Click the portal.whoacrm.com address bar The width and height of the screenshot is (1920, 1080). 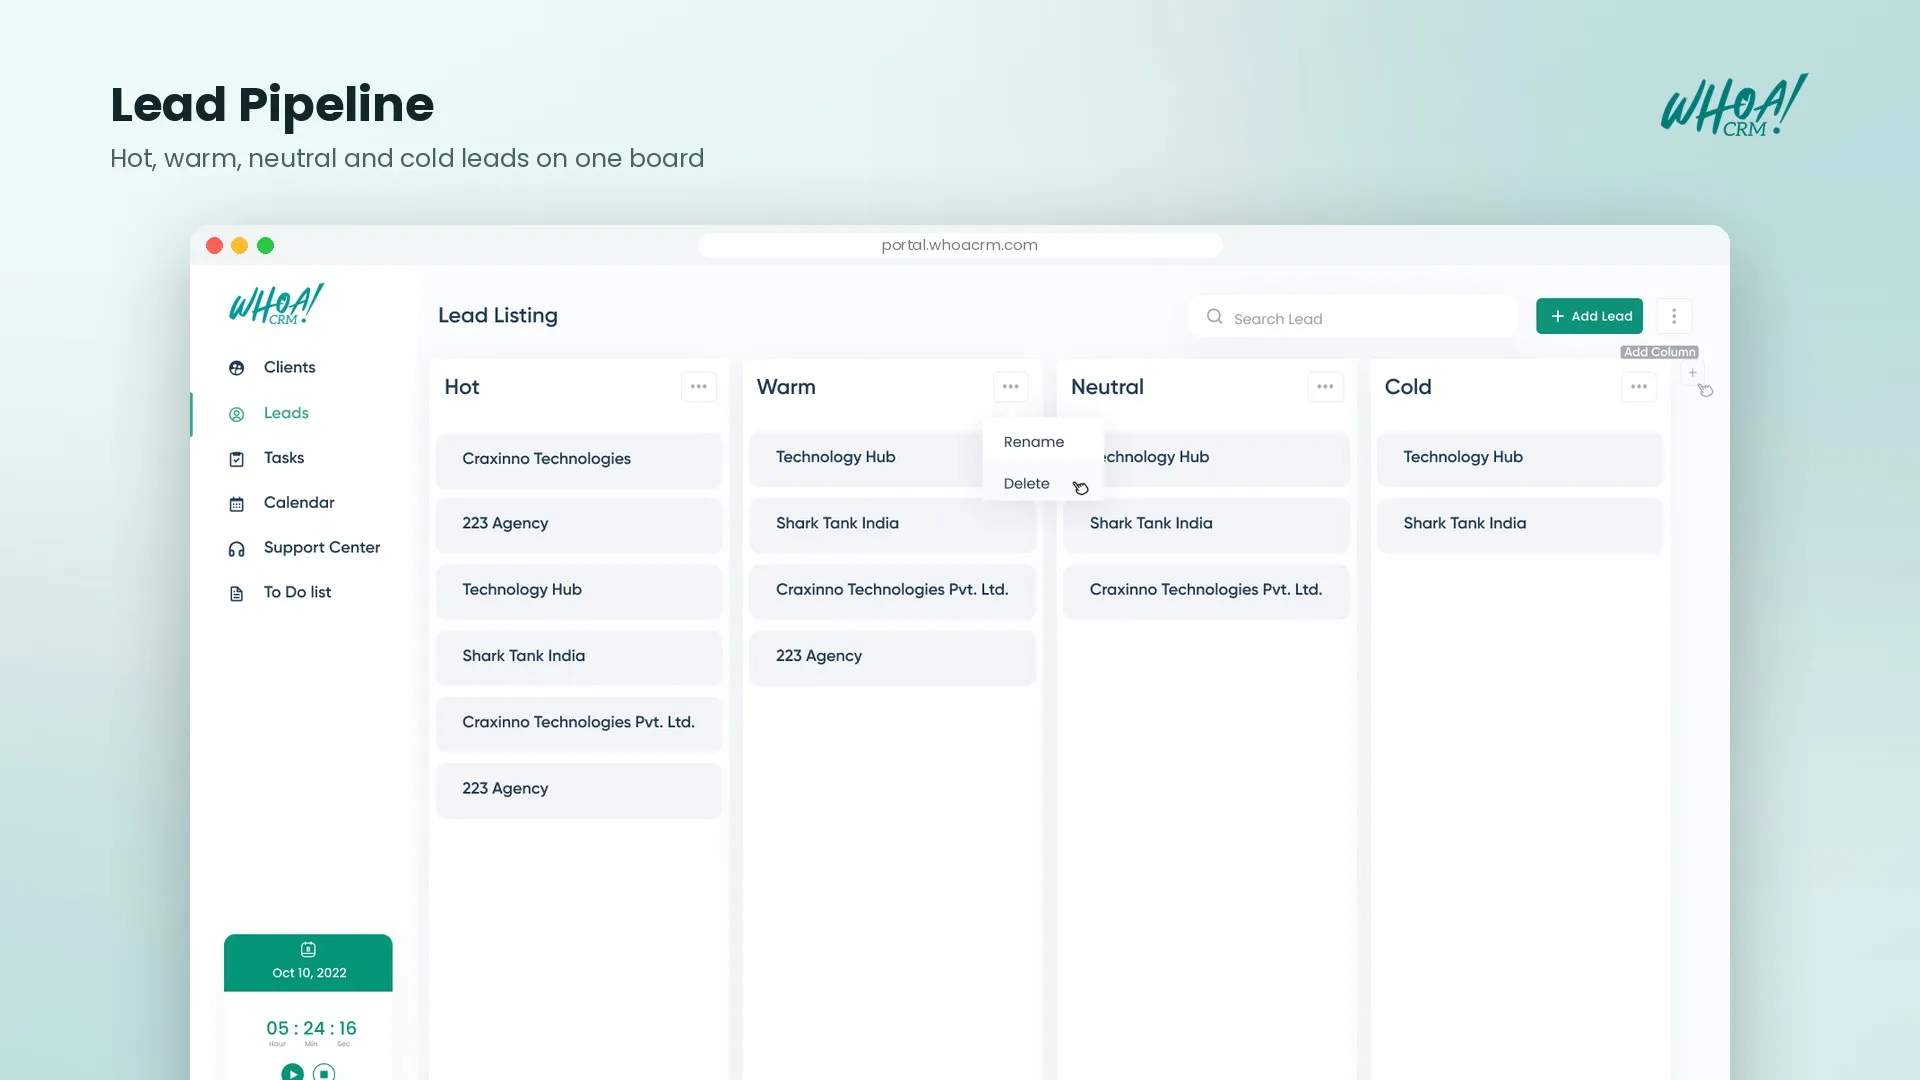coord(960,245)
